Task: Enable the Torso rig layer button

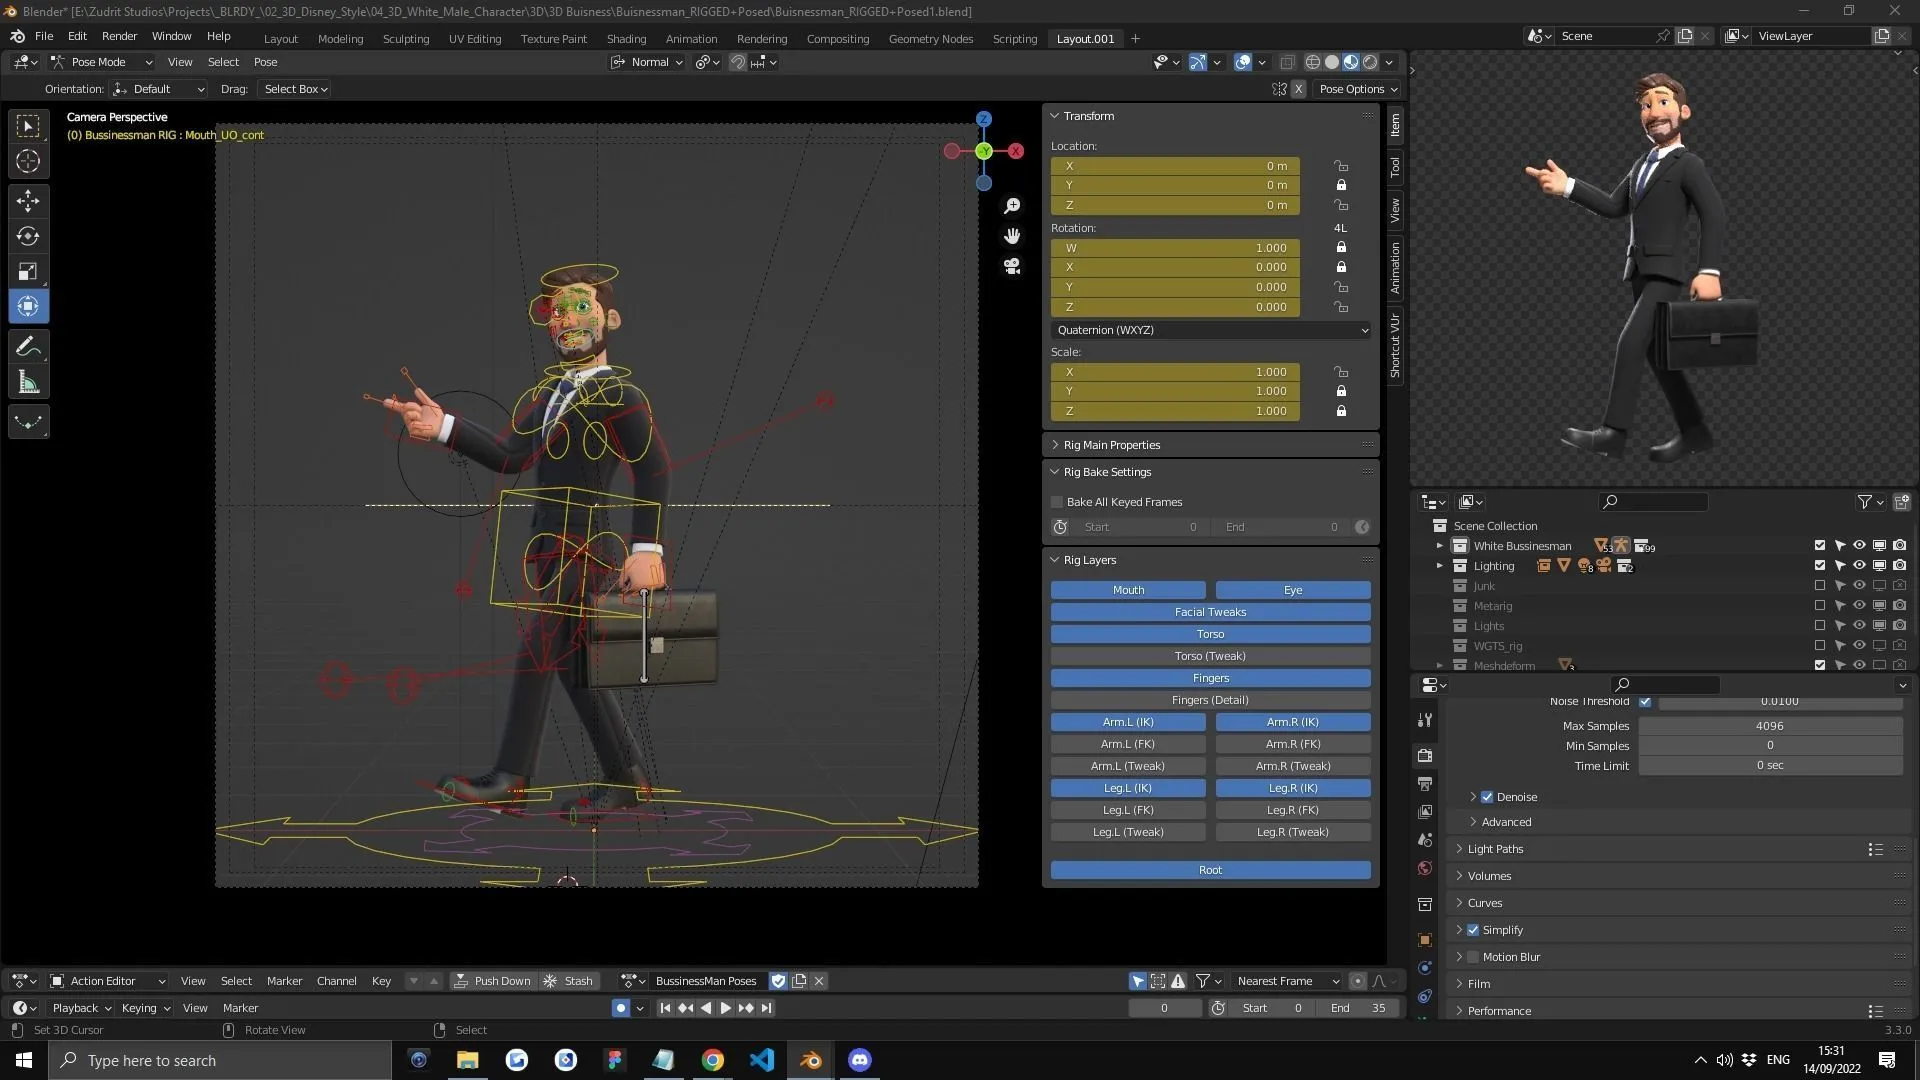Action: tap(1210, 633)
